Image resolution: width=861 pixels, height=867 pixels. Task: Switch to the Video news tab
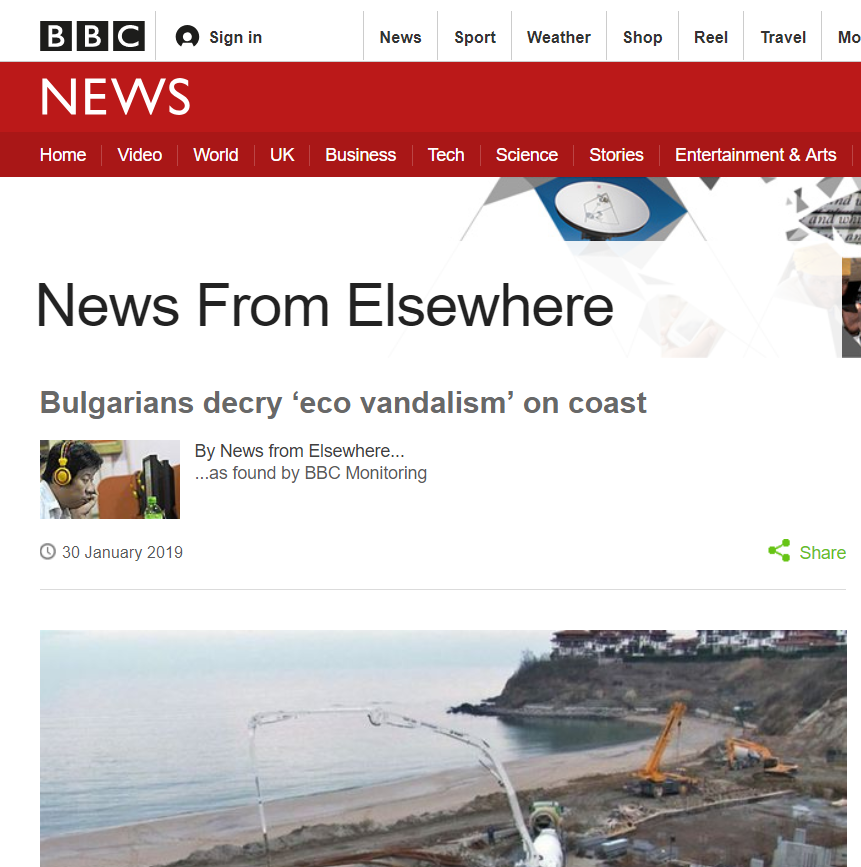click(139, 155)
